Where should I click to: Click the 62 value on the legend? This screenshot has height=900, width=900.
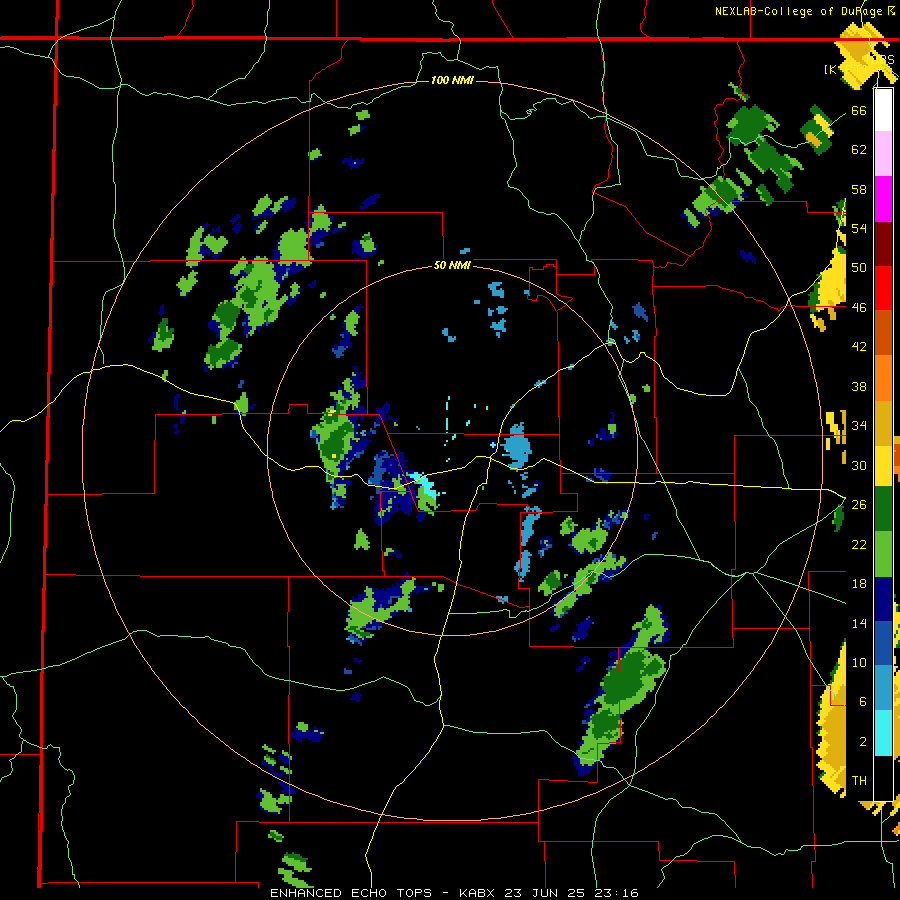(x=859, y=150)
